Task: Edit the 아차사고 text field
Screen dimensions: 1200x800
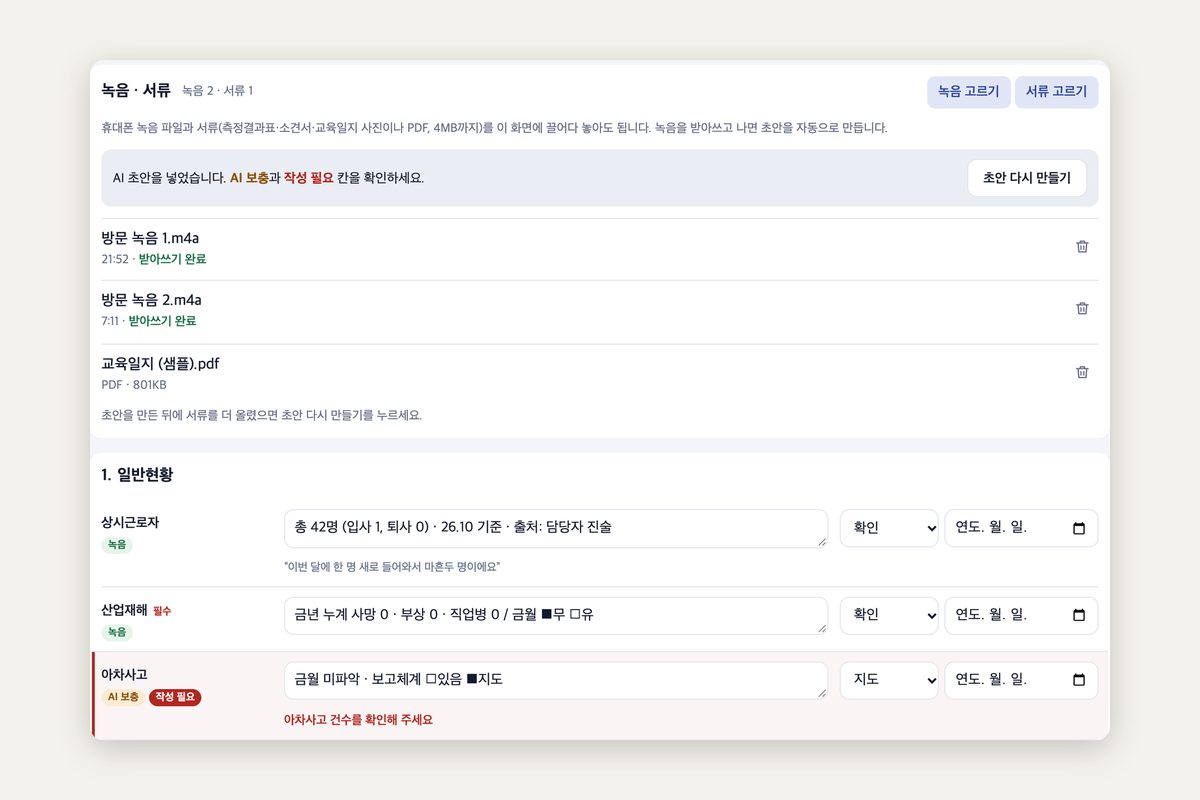Action: pos(556,680)
